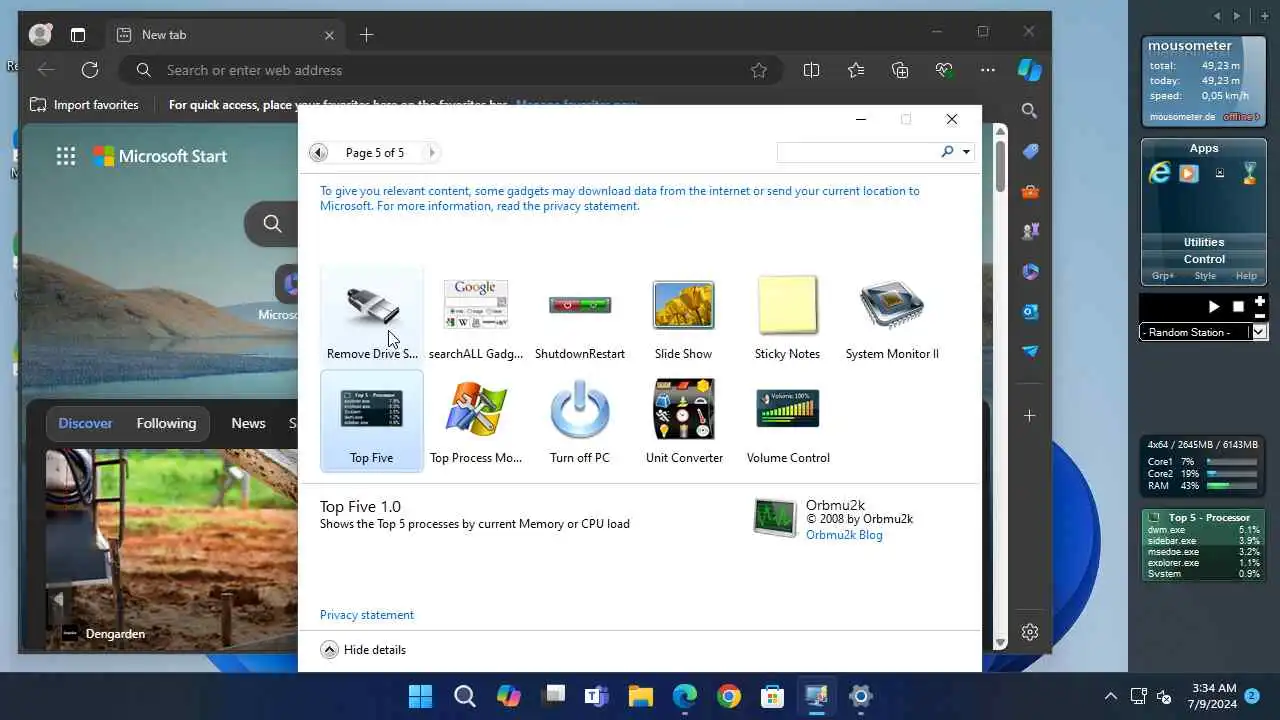Image resolution: width=1280 pixels, height=720 pixels.
Task: Open Windows Start menu
Action: click(x=420, y=696)
